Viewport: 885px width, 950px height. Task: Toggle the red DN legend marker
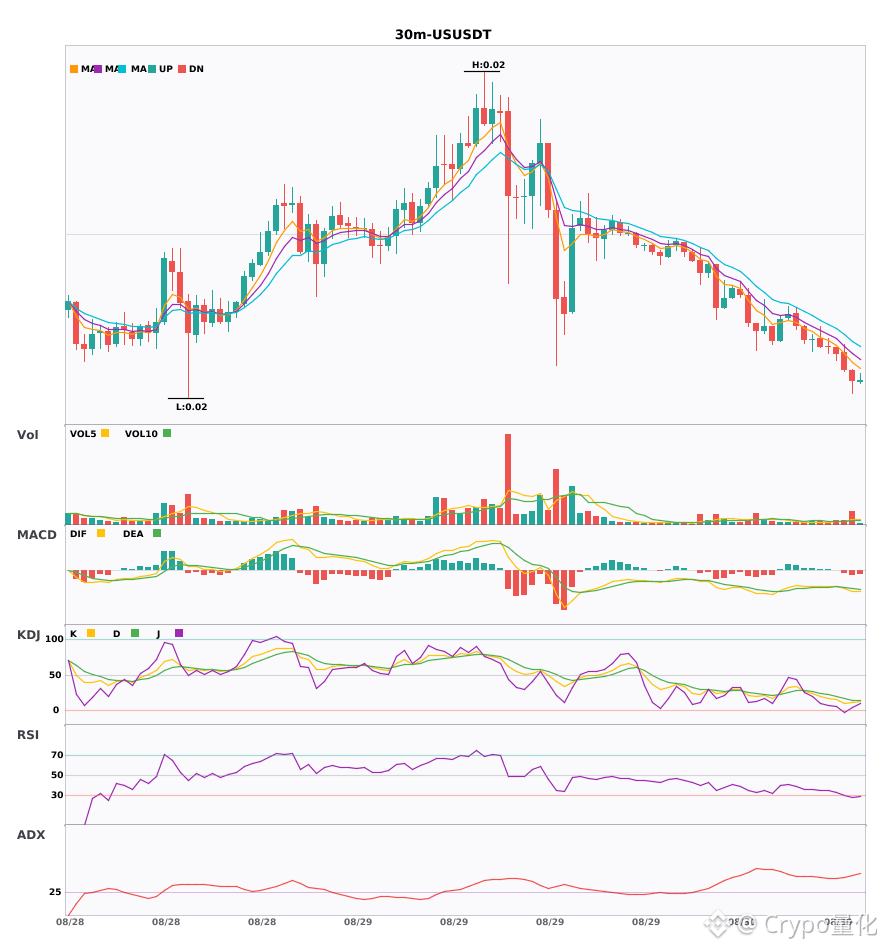coord(182,69)
